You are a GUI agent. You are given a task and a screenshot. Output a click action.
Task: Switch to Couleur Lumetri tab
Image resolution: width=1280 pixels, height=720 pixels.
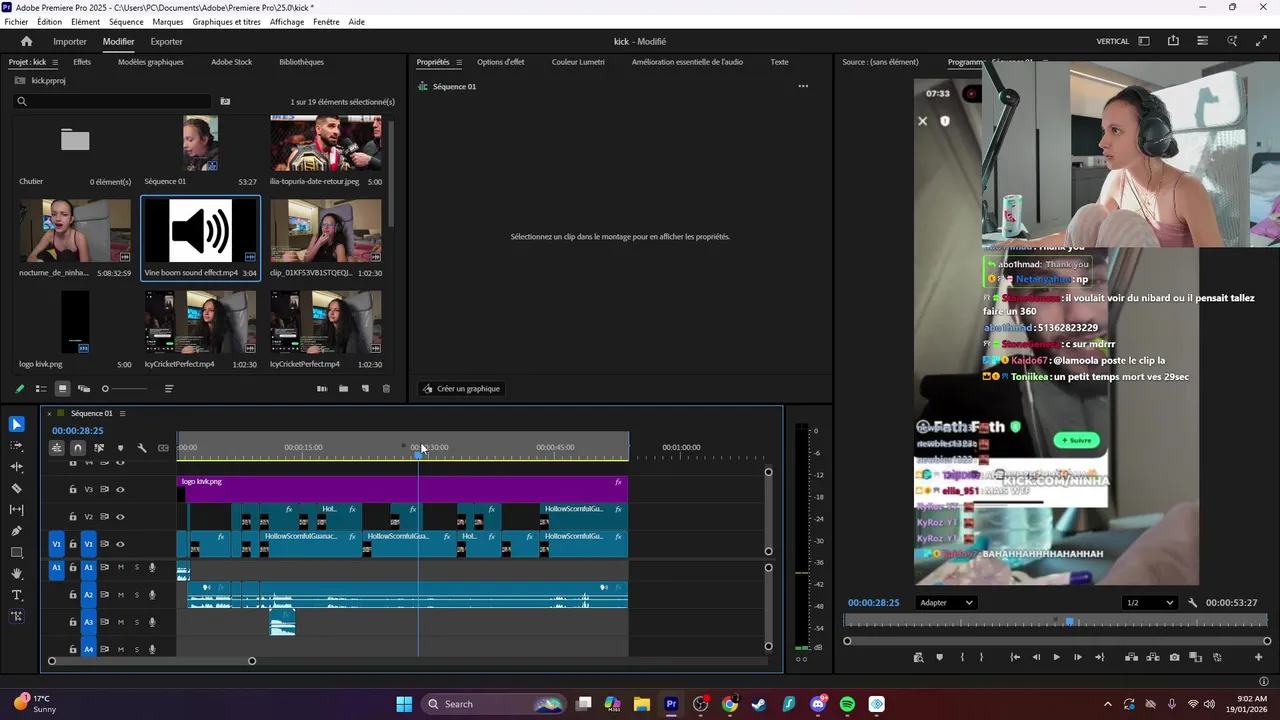click(x=578, y=62)
